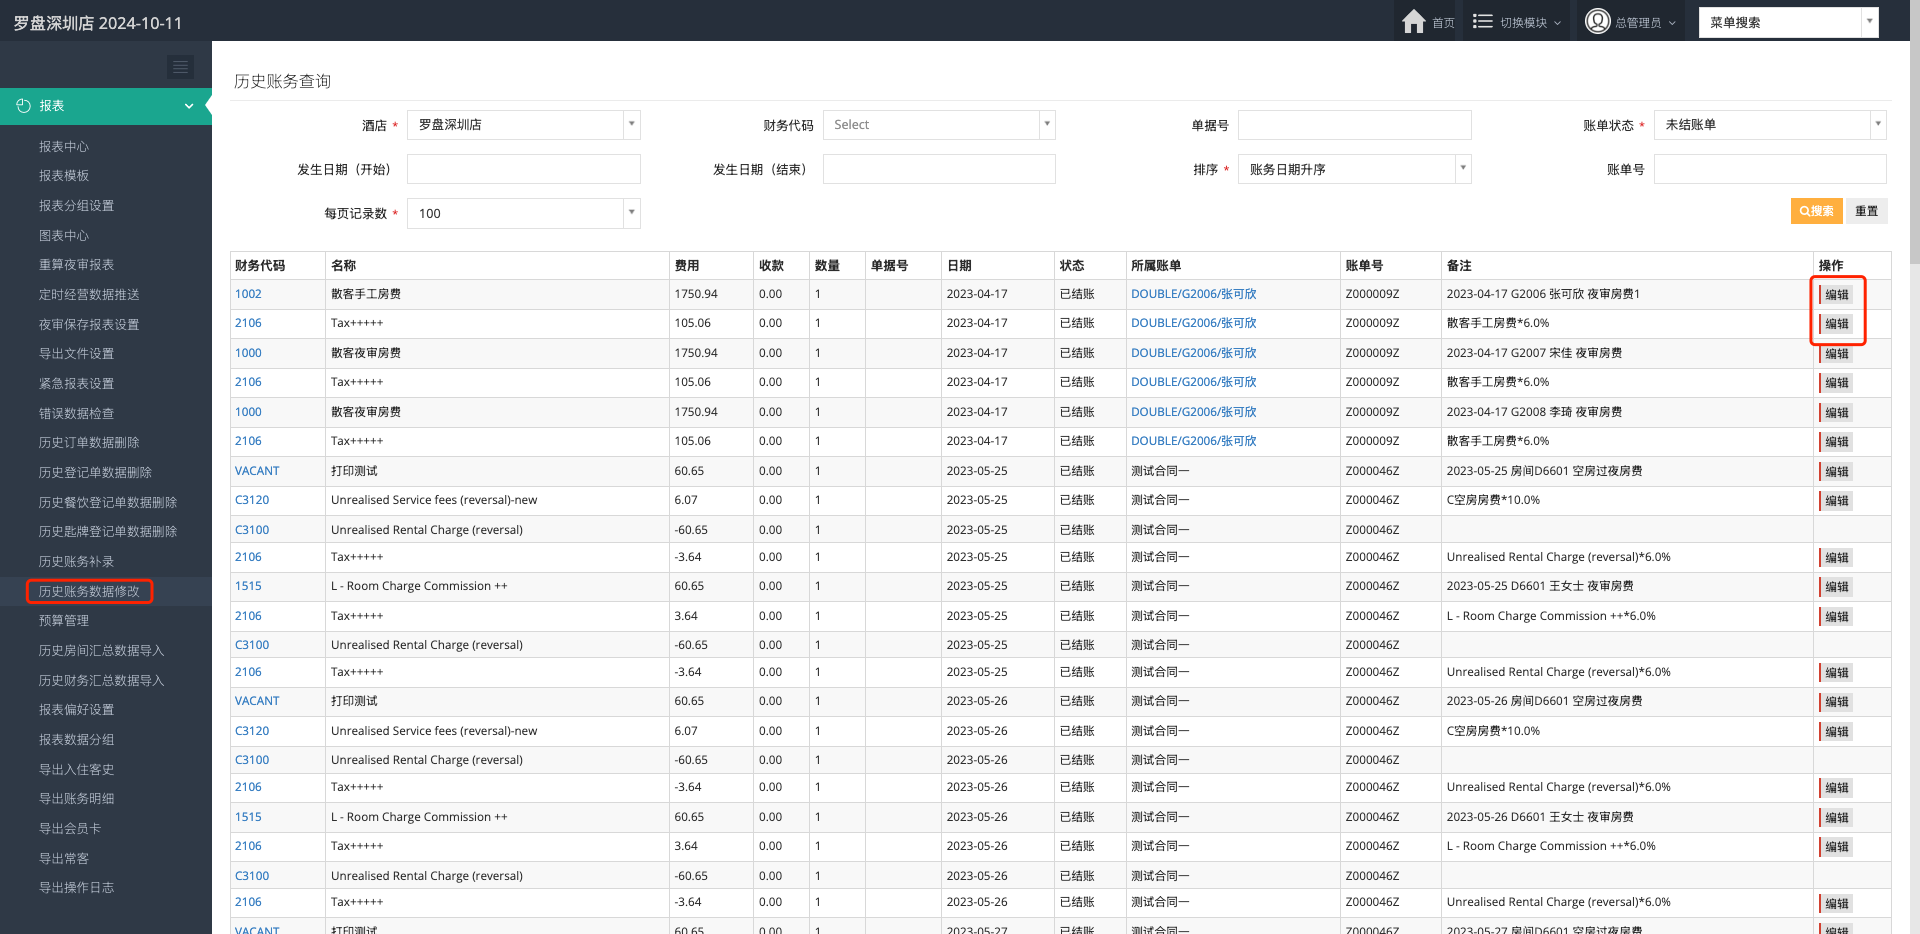Open 错误数据检查 in sidebar

click(76, 414)
